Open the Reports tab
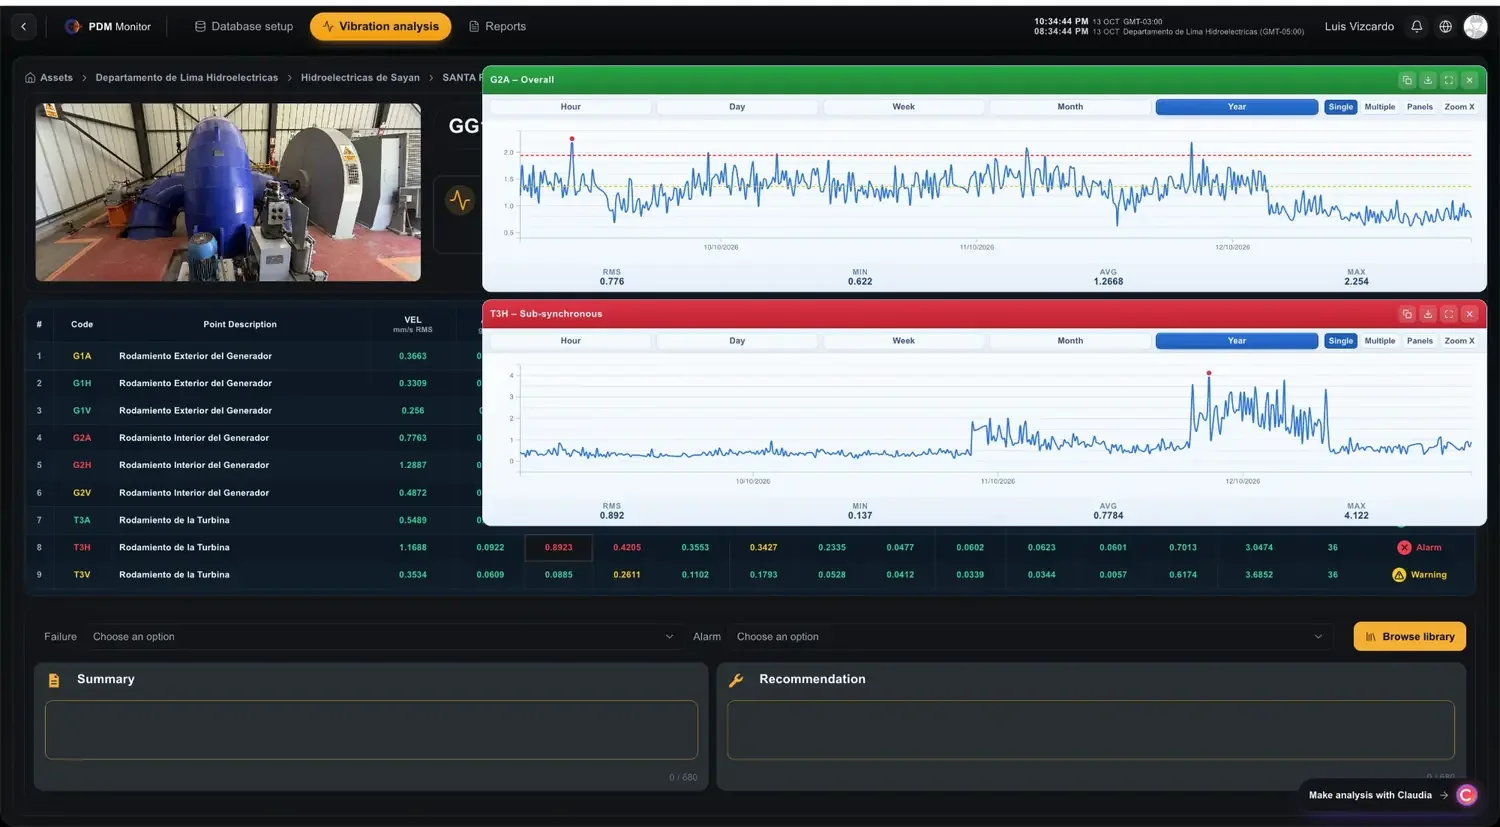 [x=497, y=27]
